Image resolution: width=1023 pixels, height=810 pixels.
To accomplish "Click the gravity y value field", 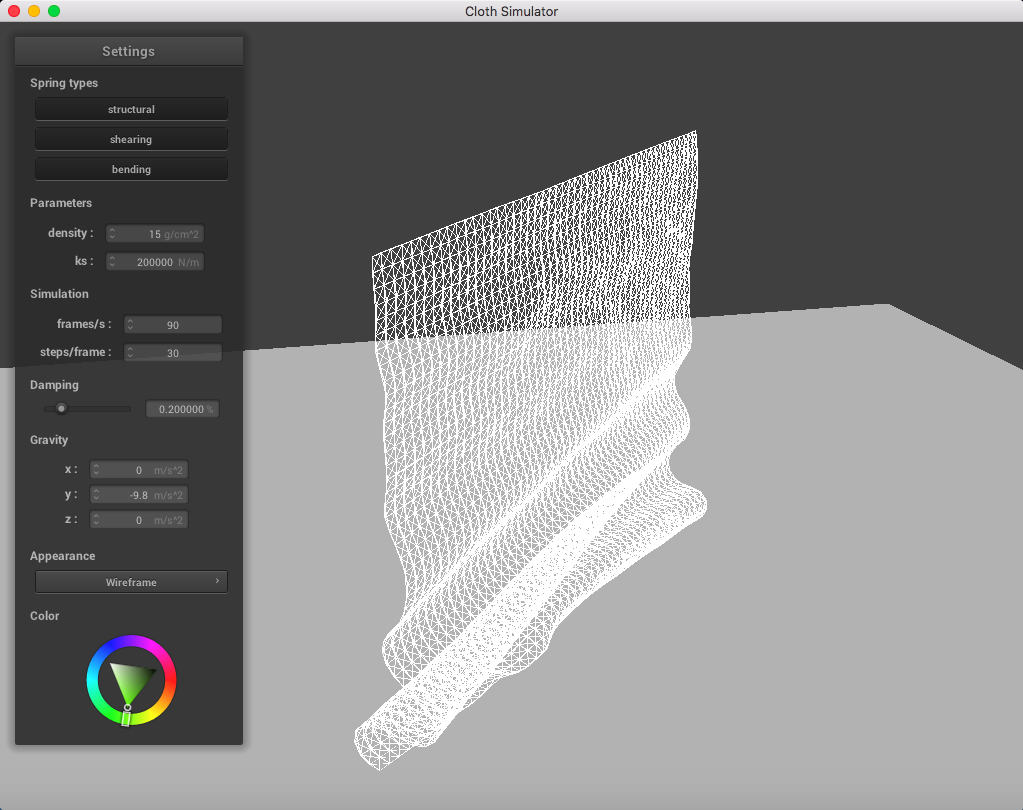I will coord(139,495).
